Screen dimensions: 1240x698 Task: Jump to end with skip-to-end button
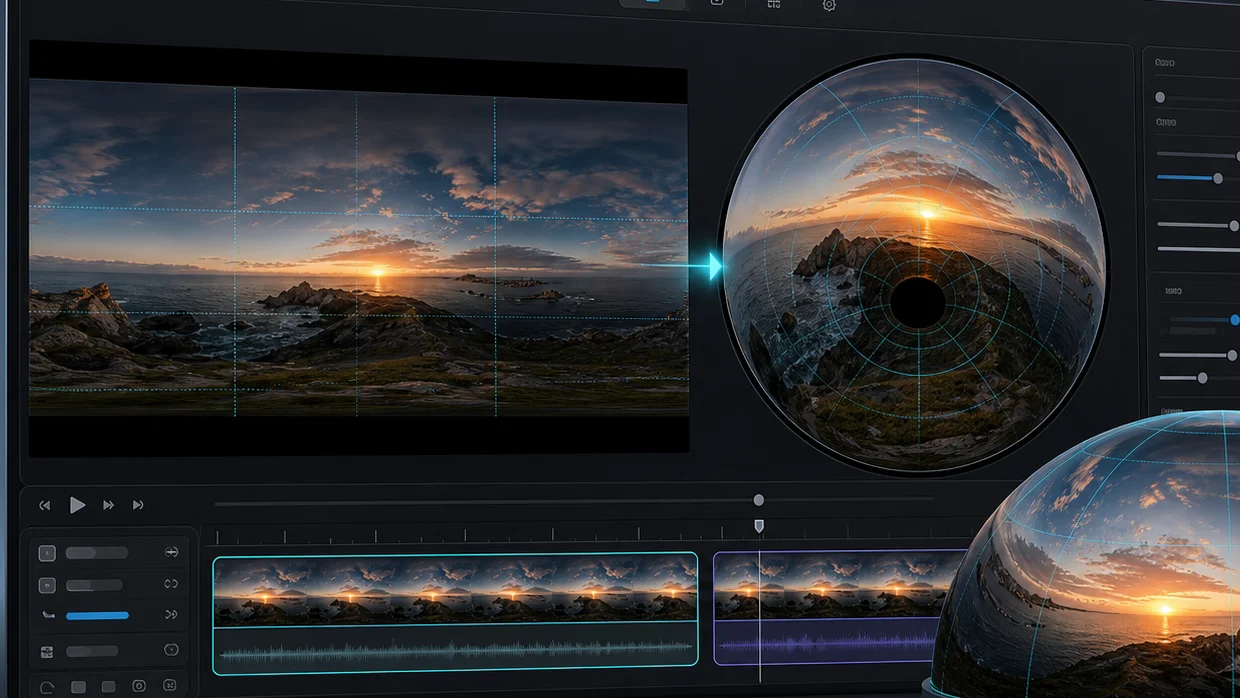point(138,505)
